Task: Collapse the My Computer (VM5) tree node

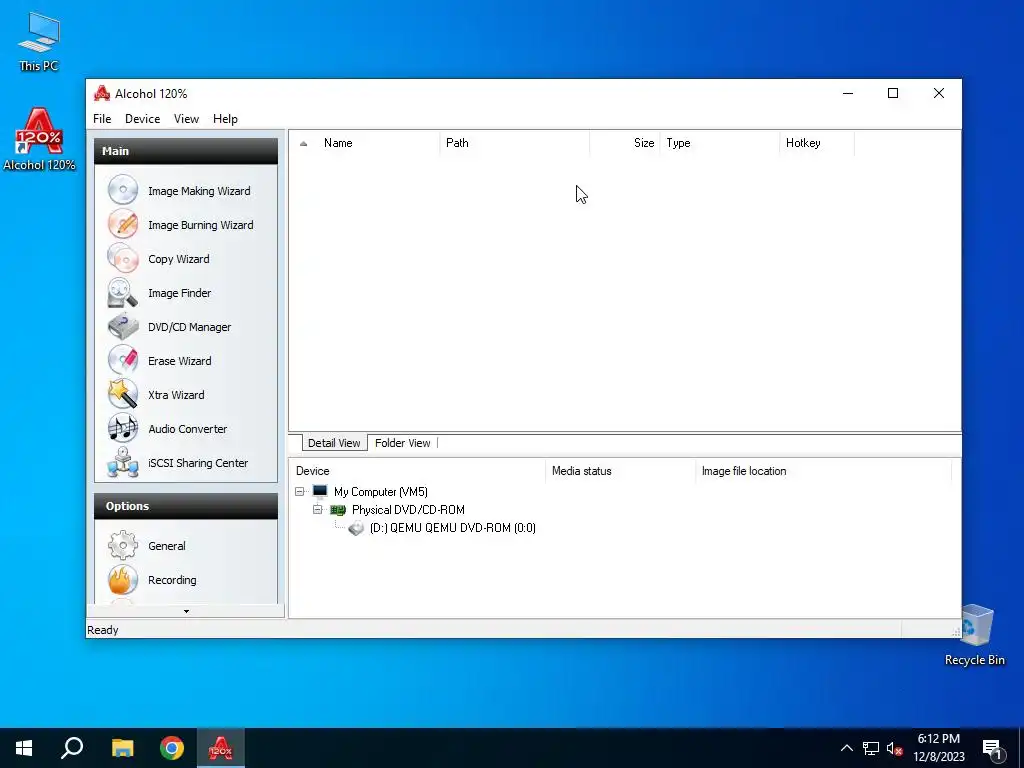Action: click(x=300, y=492)
